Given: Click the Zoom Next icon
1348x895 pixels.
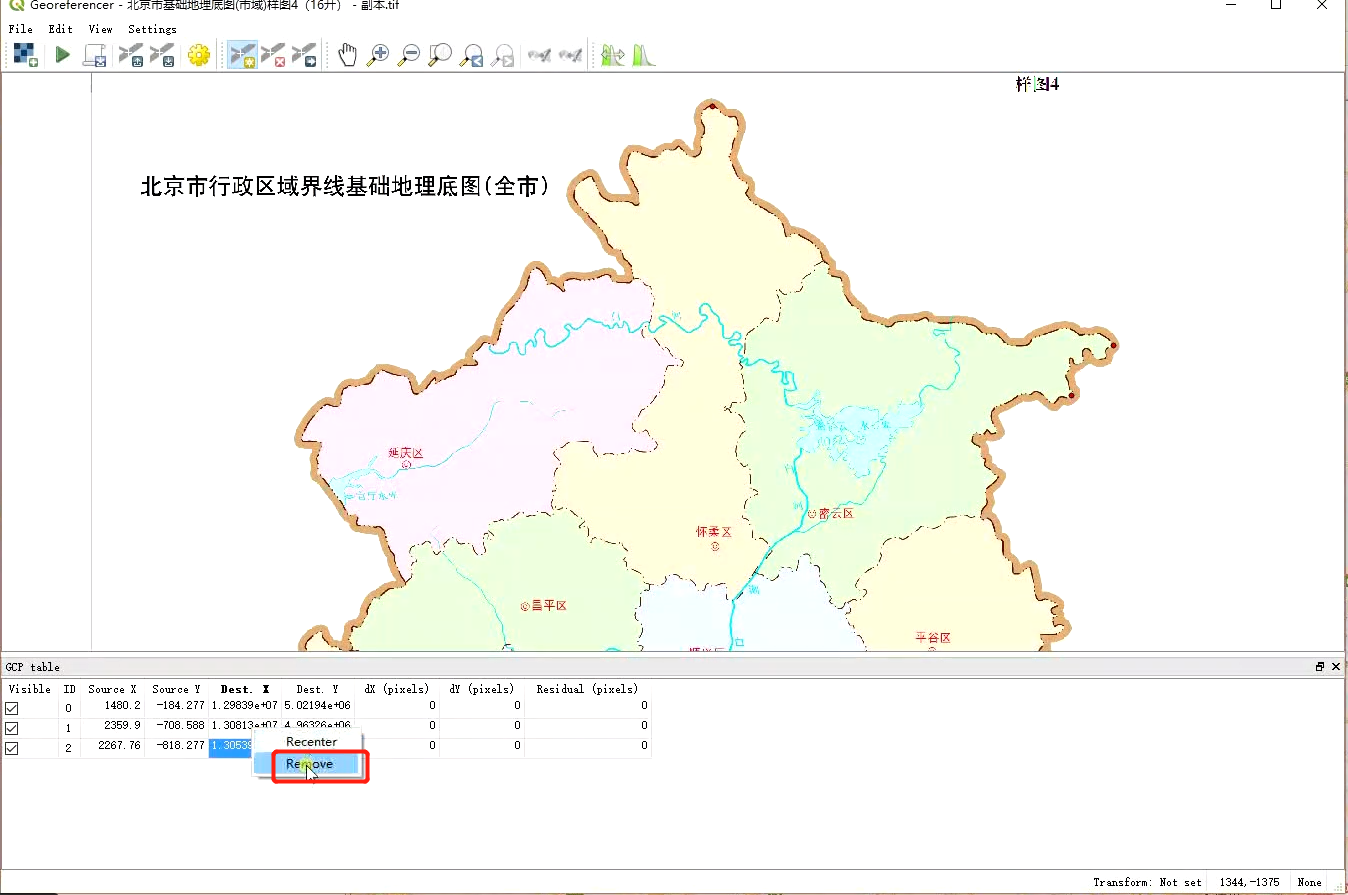Looking at the screenshot, I should [x=503, y=55].
